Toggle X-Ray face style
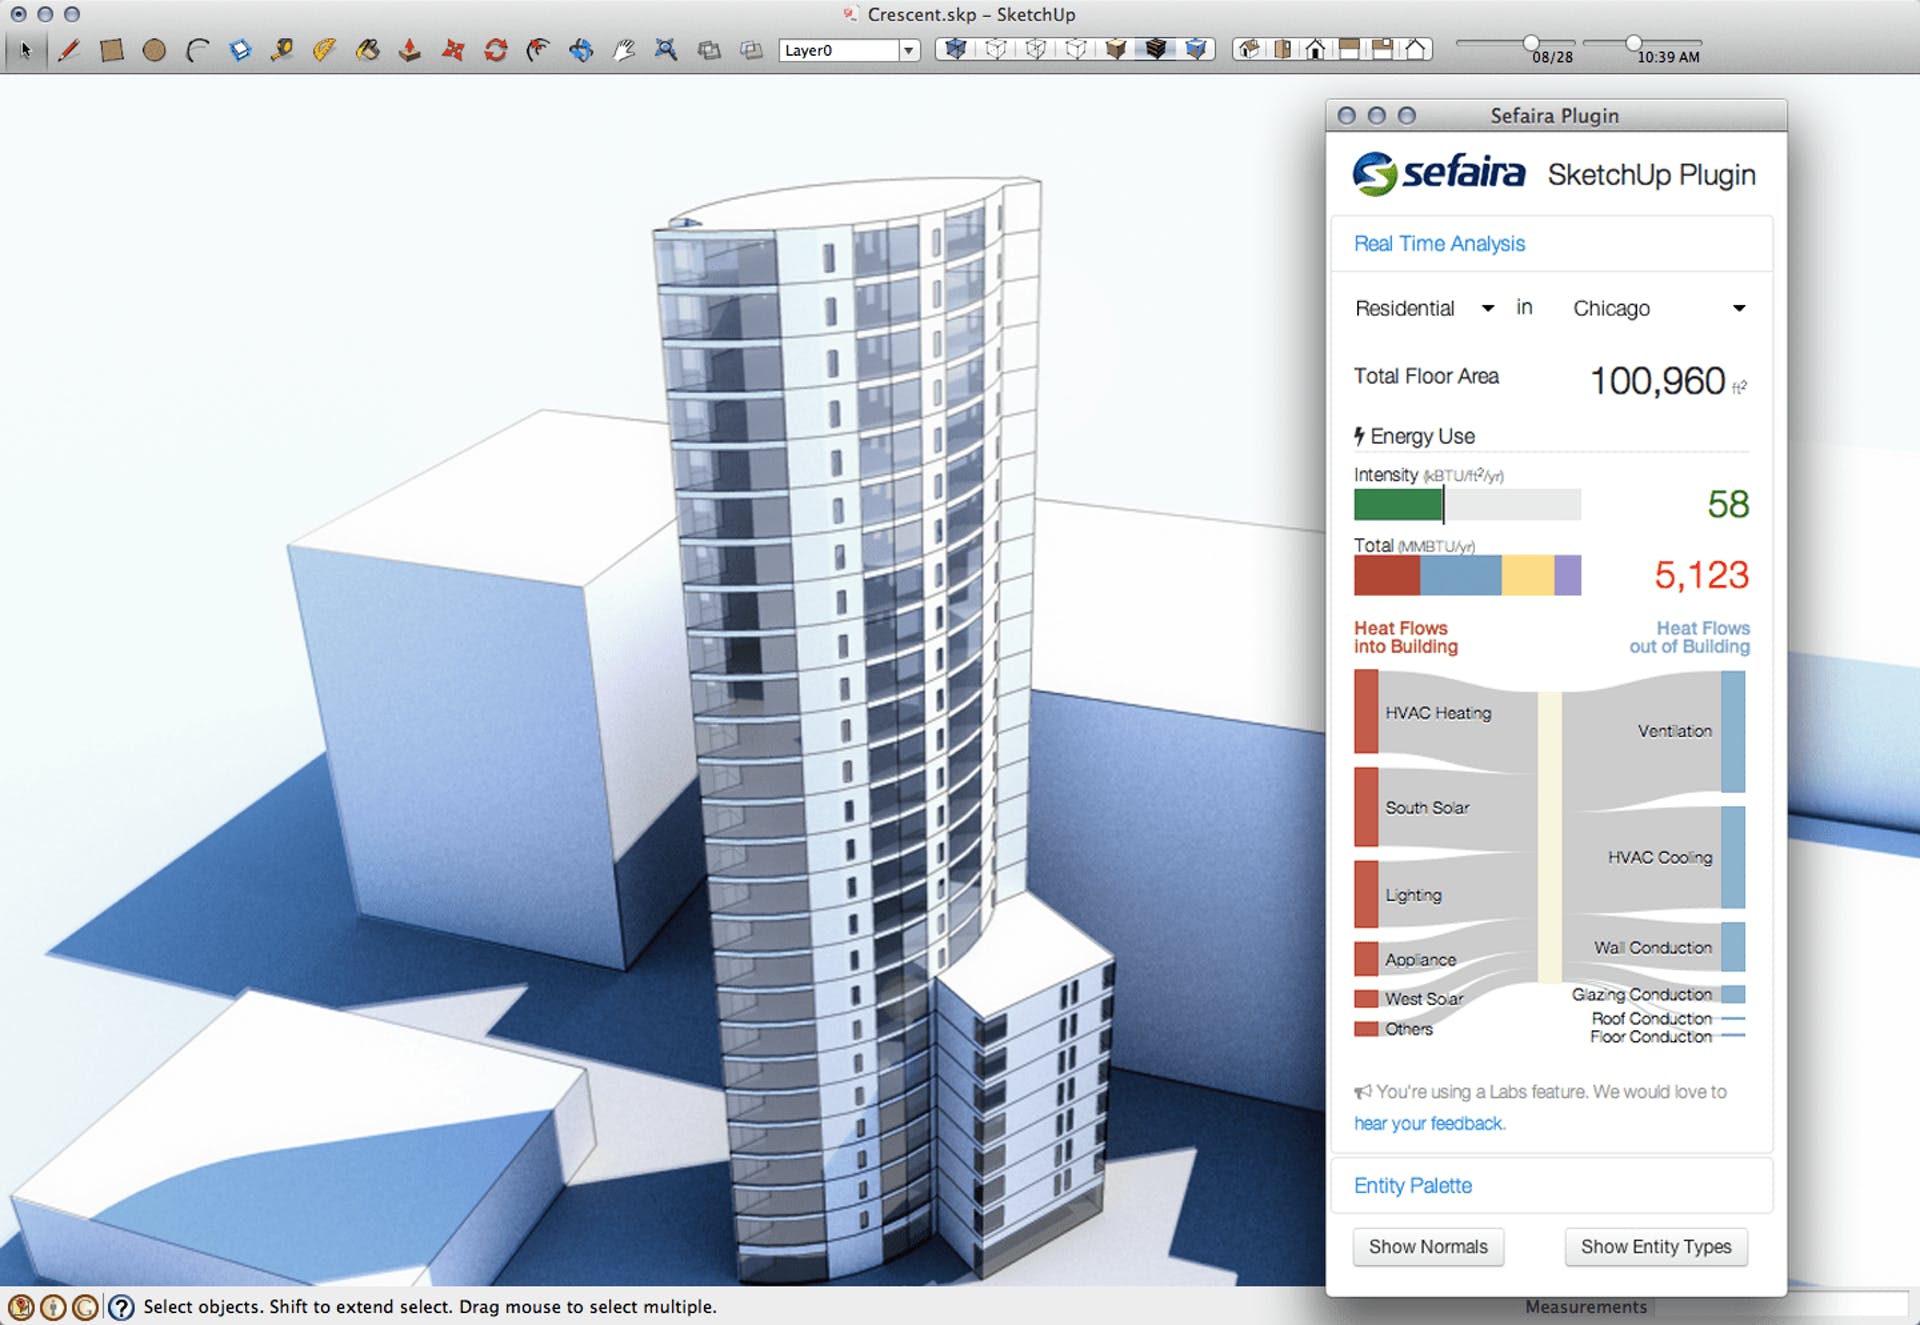 pos(956,49)
